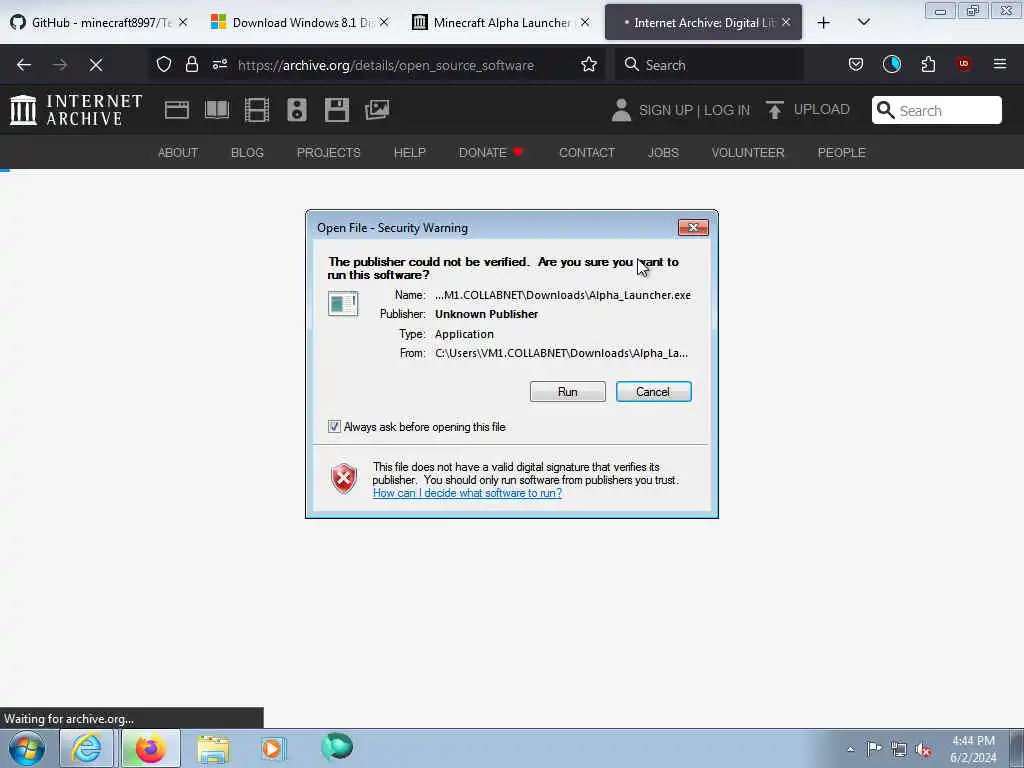Open the PEOPLE menu item

(841, 152)
